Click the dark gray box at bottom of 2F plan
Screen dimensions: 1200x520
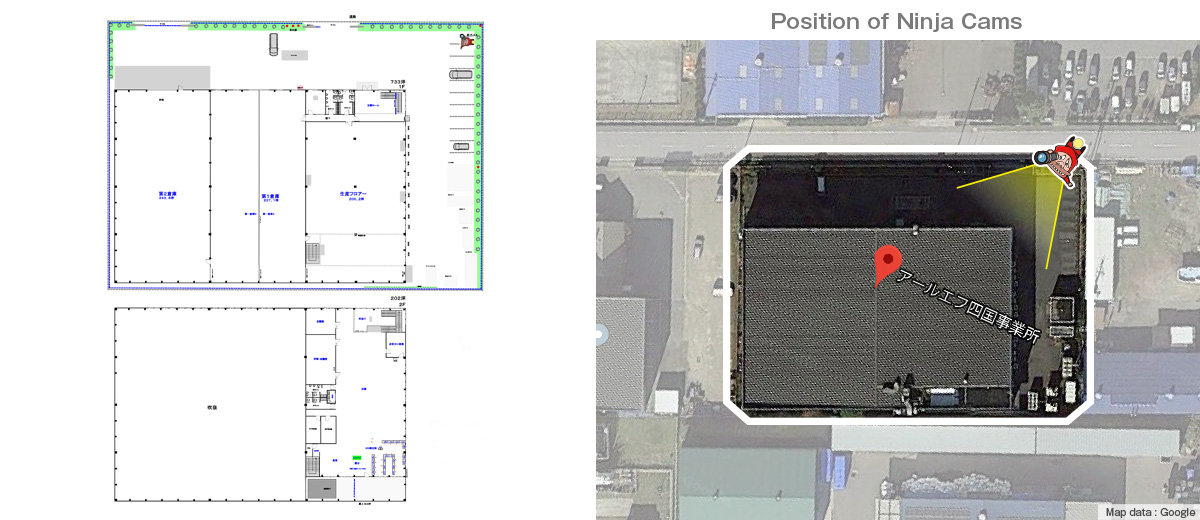323,489
